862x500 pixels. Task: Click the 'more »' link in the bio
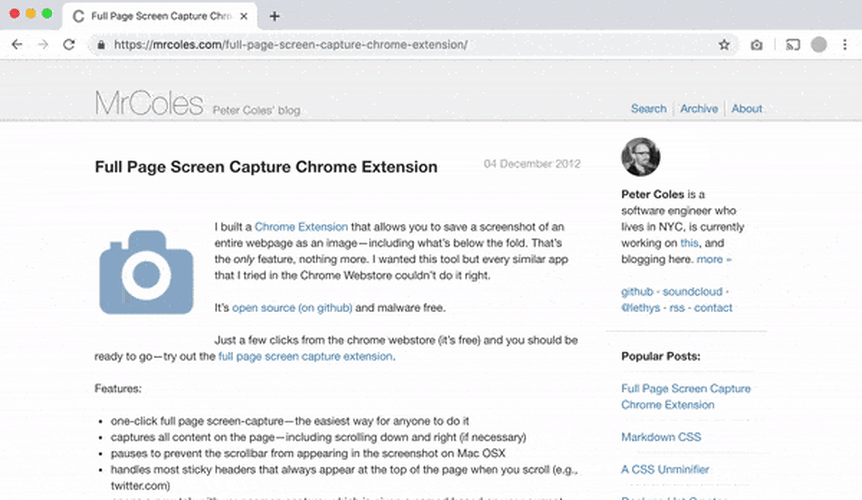click(x=714, y=259)
